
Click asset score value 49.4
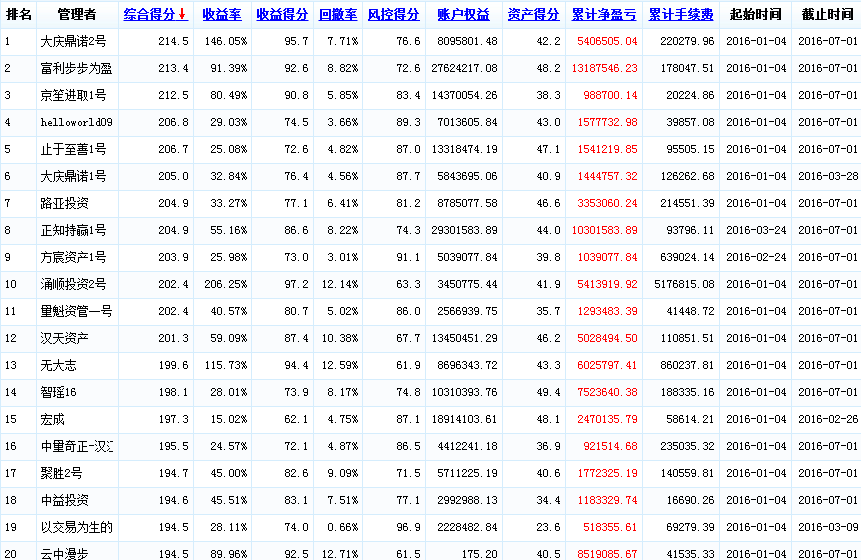tap(549, 392)
